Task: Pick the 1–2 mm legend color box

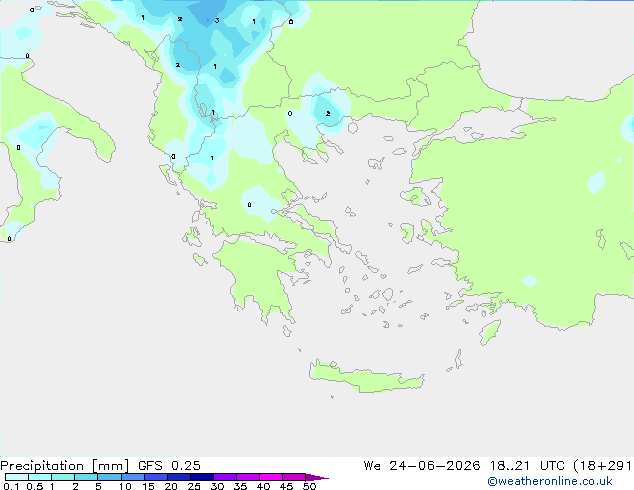Action: [63, 477]
